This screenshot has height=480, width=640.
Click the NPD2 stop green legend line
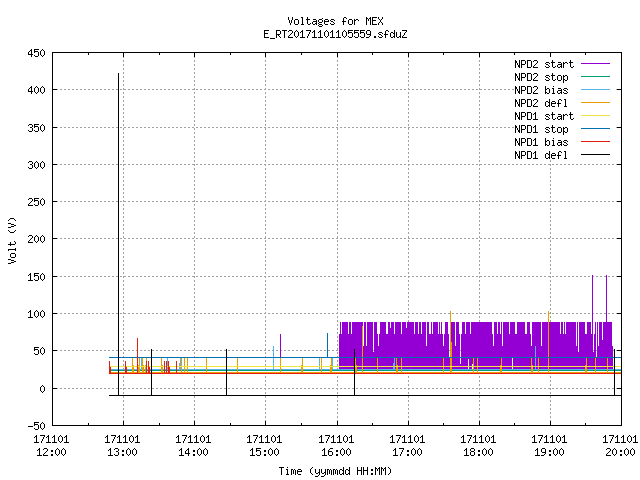pos(595,77)
